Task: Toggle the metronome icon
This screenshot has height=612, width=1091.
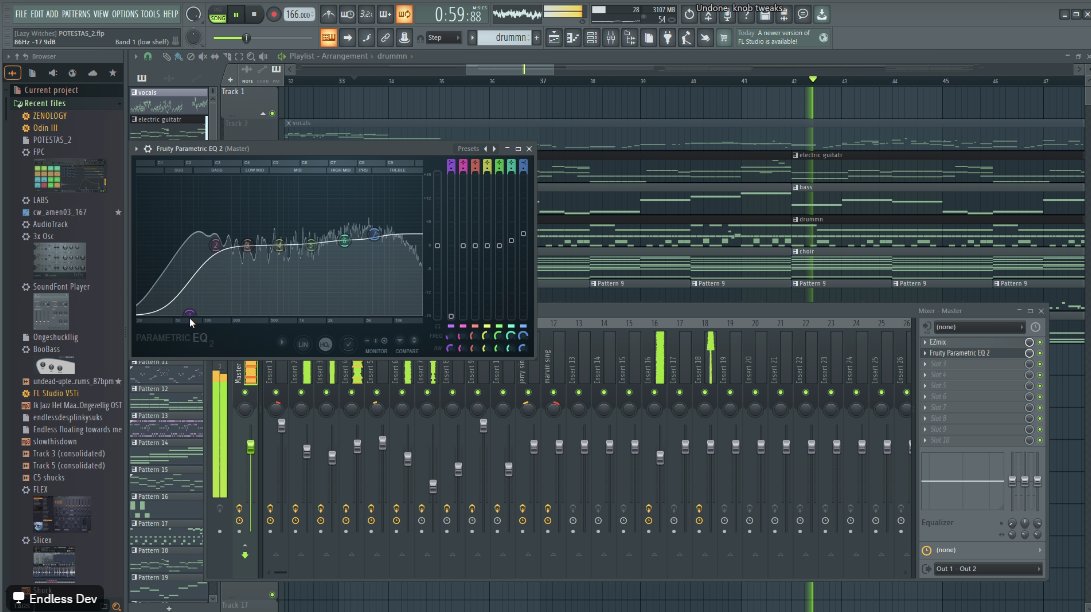Action: (328, 14)
